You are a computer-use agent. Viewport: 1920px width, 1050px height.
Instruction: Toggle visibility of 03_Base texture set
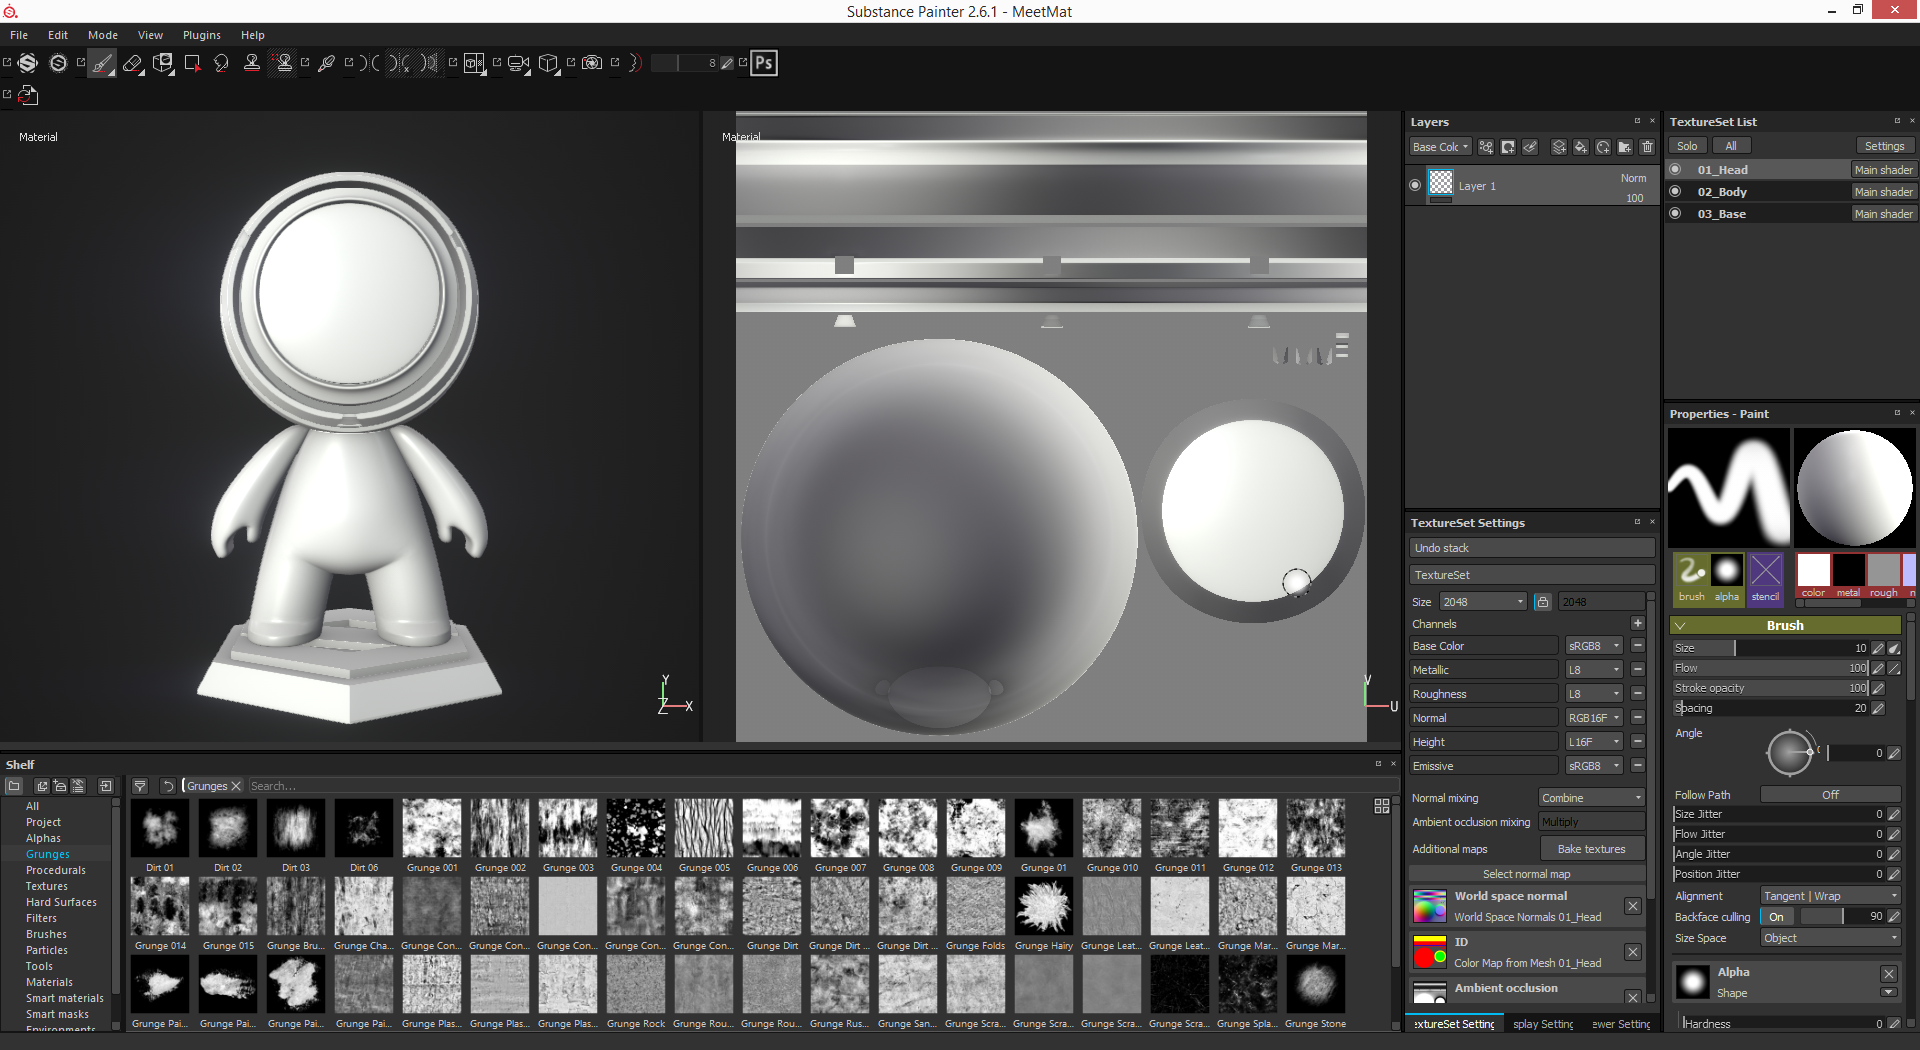[1676, 214]
